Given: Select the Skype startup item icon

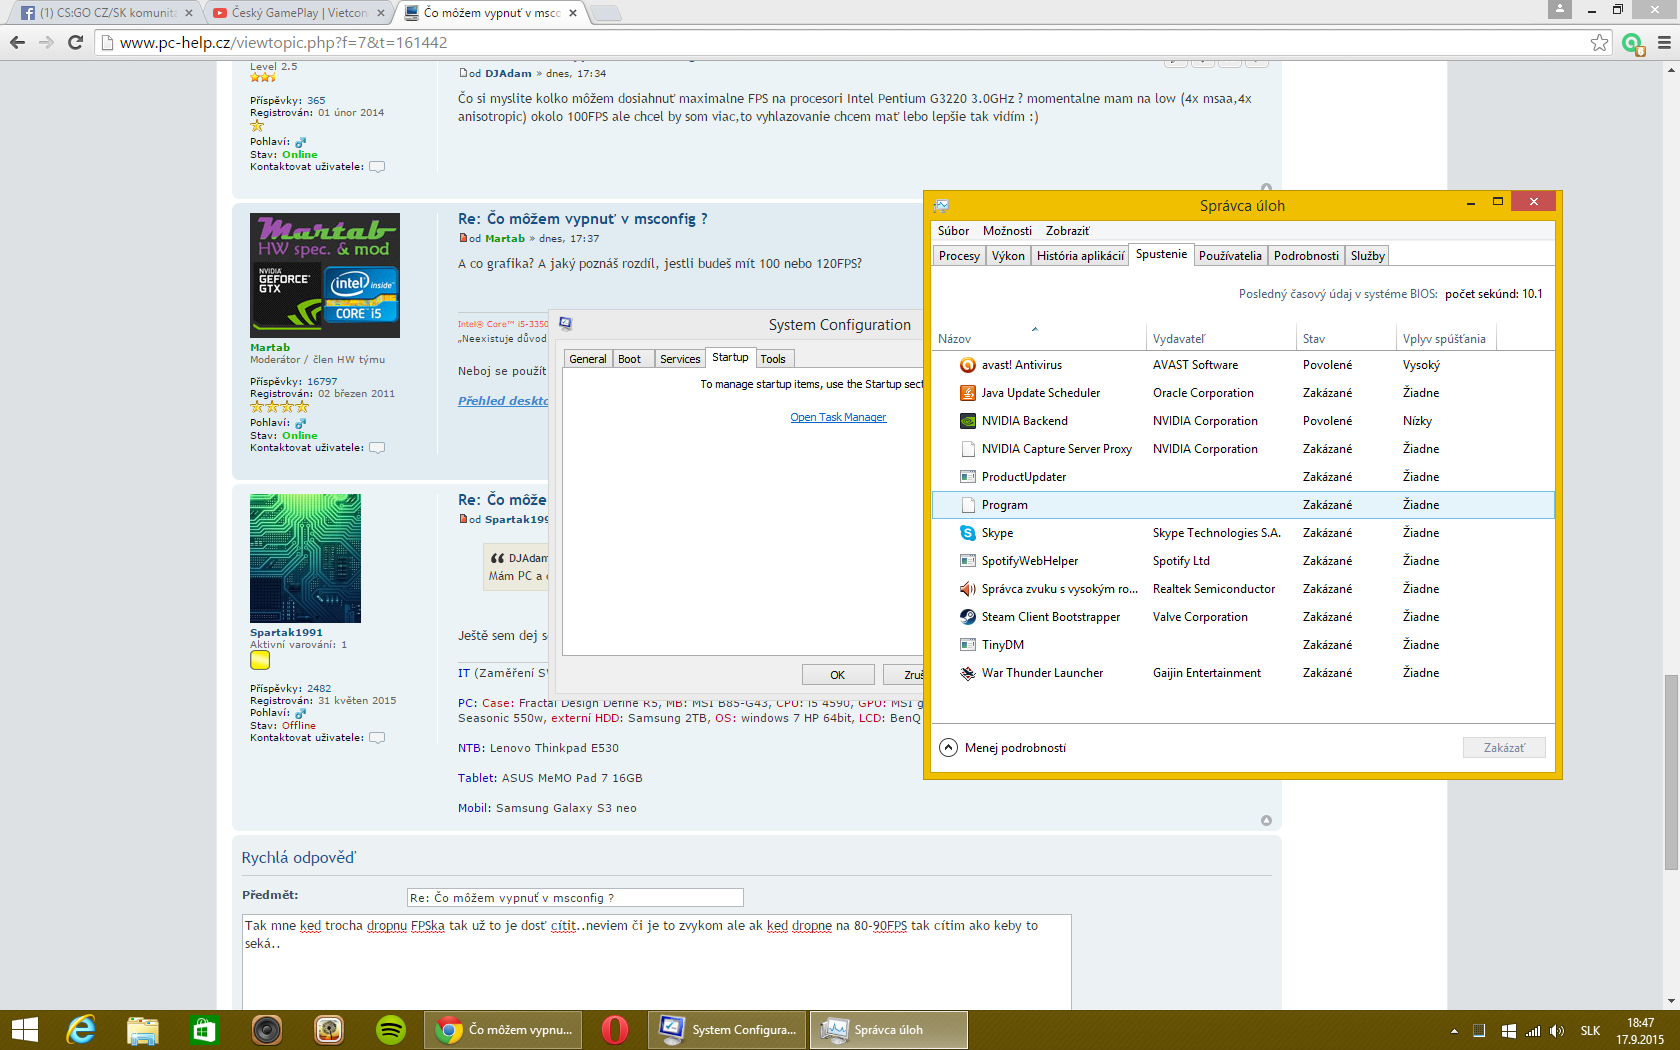Looking at the screenshot, I should (967, 533).
